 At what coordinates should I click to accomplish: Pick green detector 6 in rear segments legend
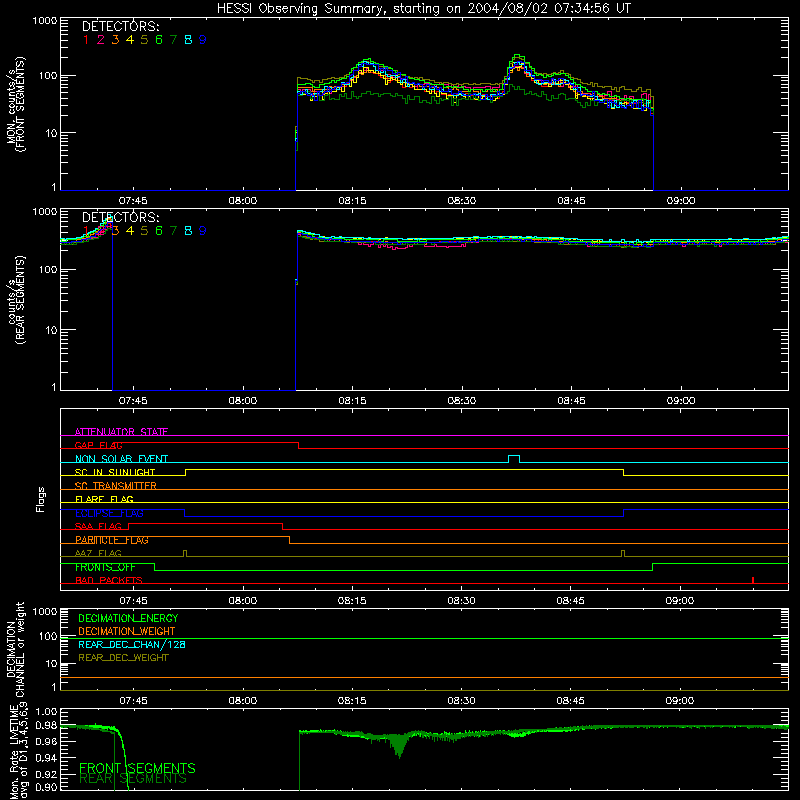159,231
